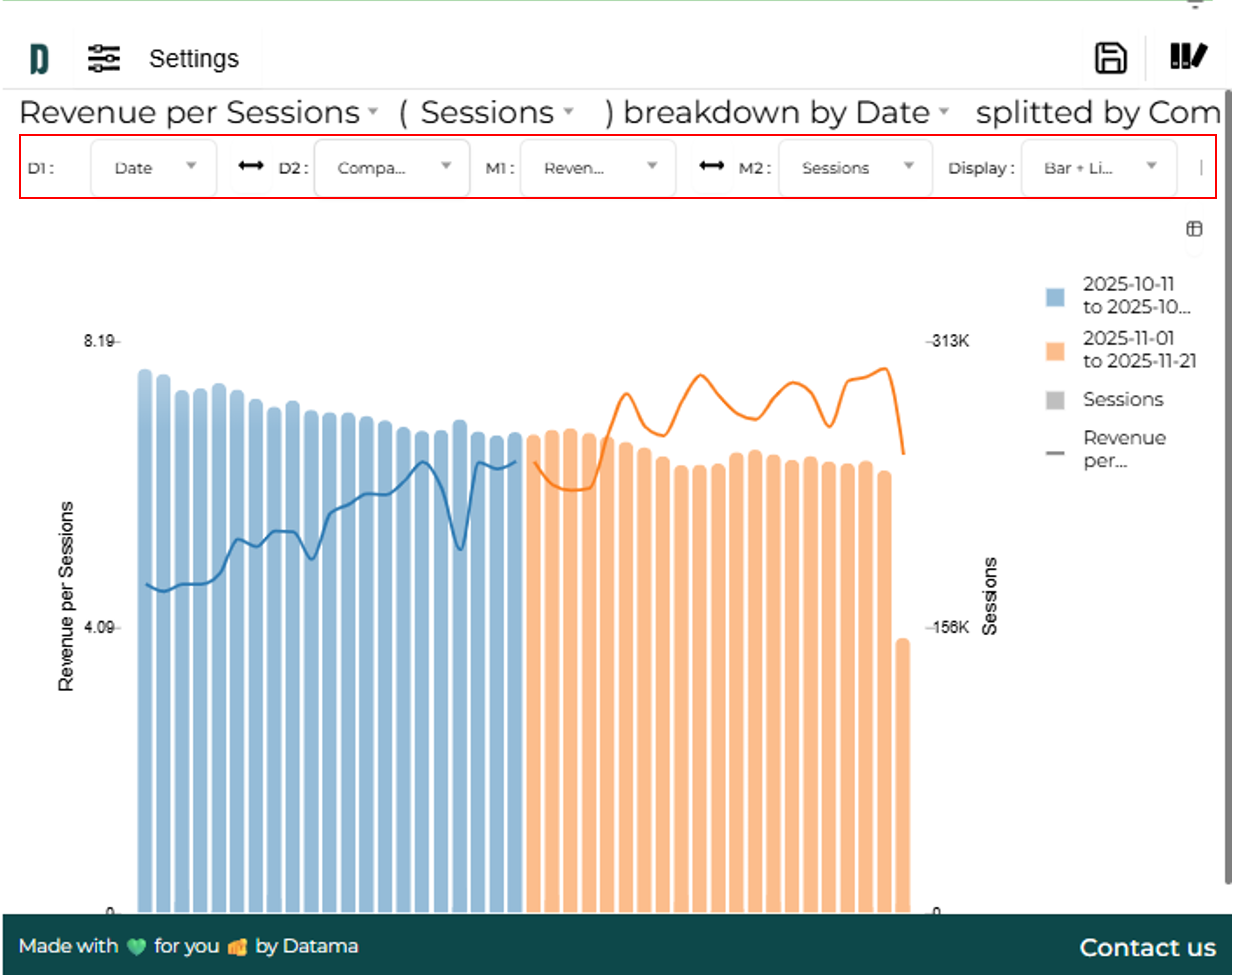
Task: Toggle the 2025-11-01 to 2025-11-21 series
Action: 1138,350
